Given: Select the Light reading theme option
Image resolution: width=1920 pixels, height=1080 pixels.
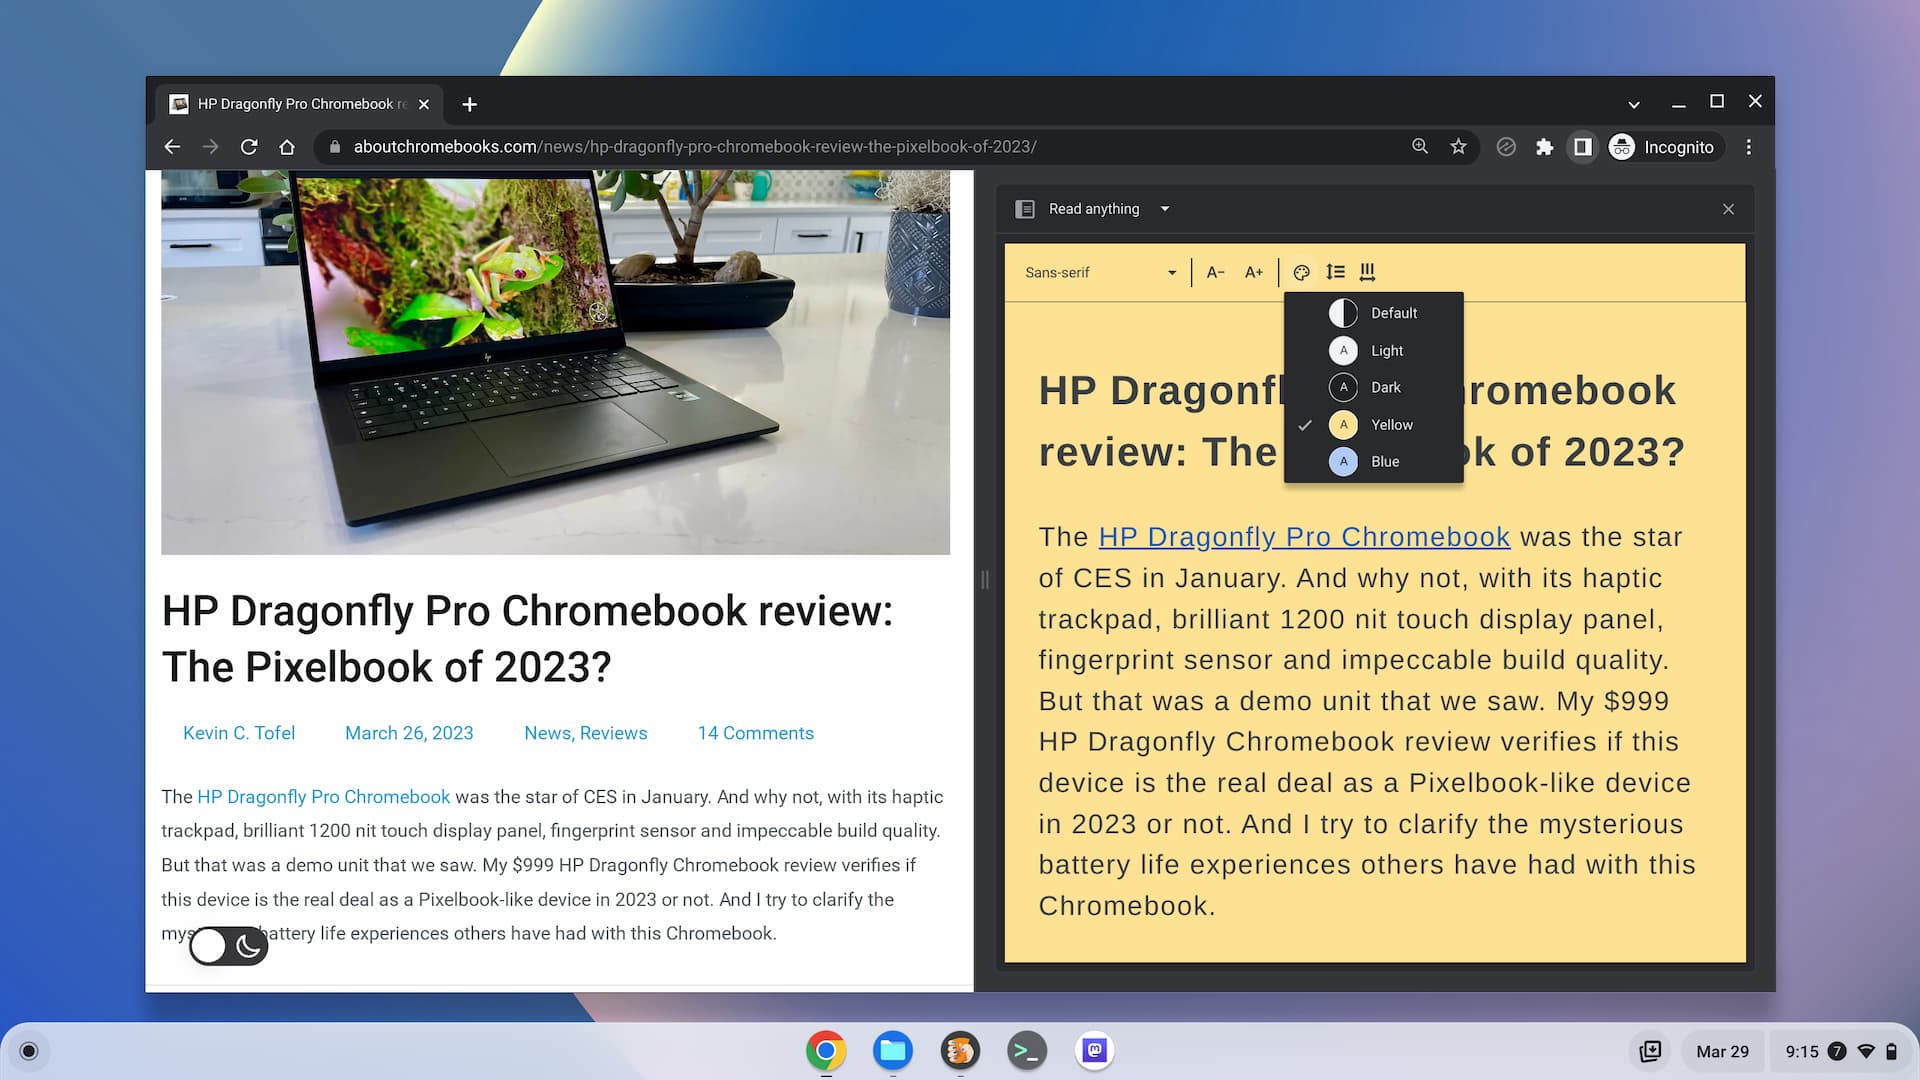Looking at the screenshot, I should pyautogui.click(x=1386, y=349).
